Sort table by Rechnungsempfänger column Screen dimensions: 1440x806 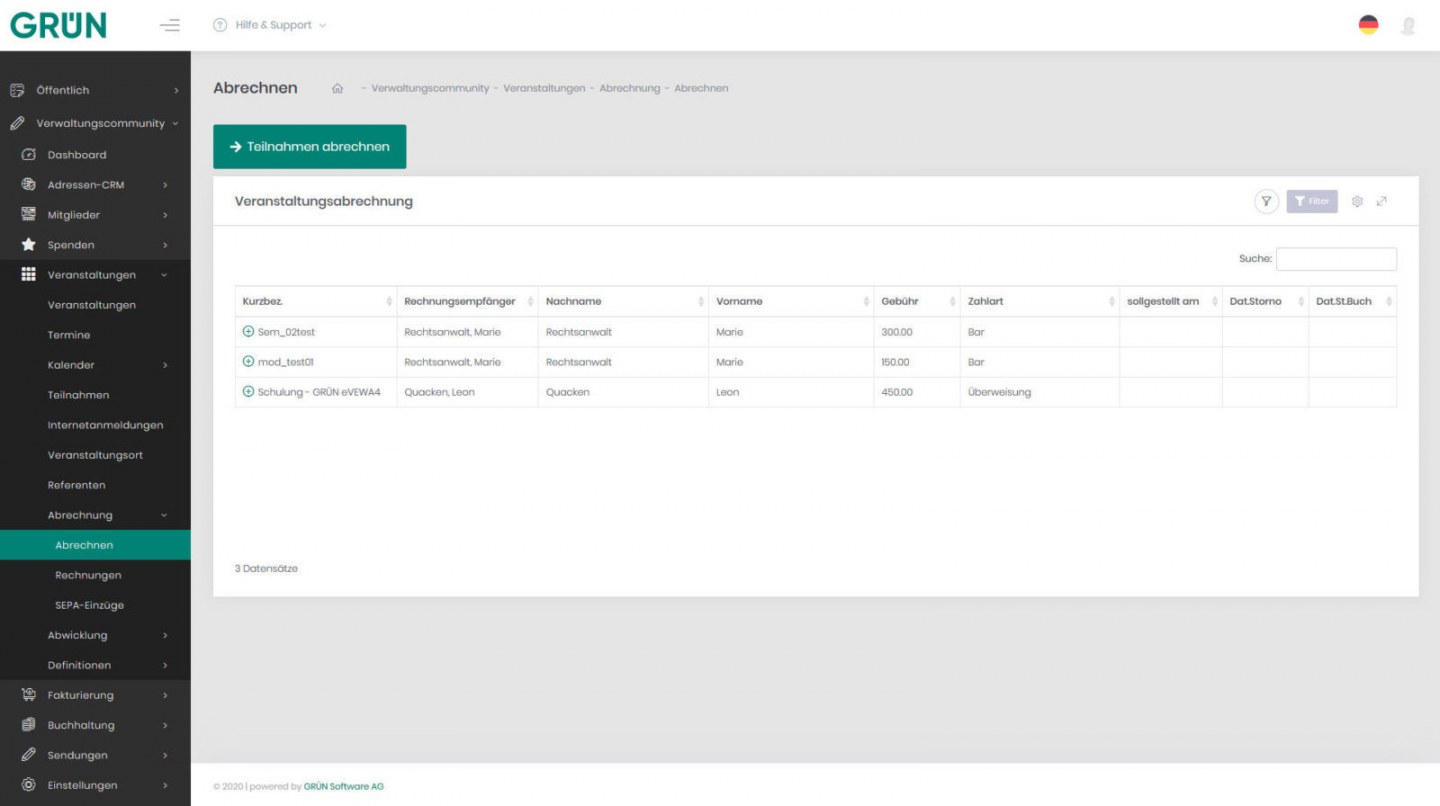(468, 301)
